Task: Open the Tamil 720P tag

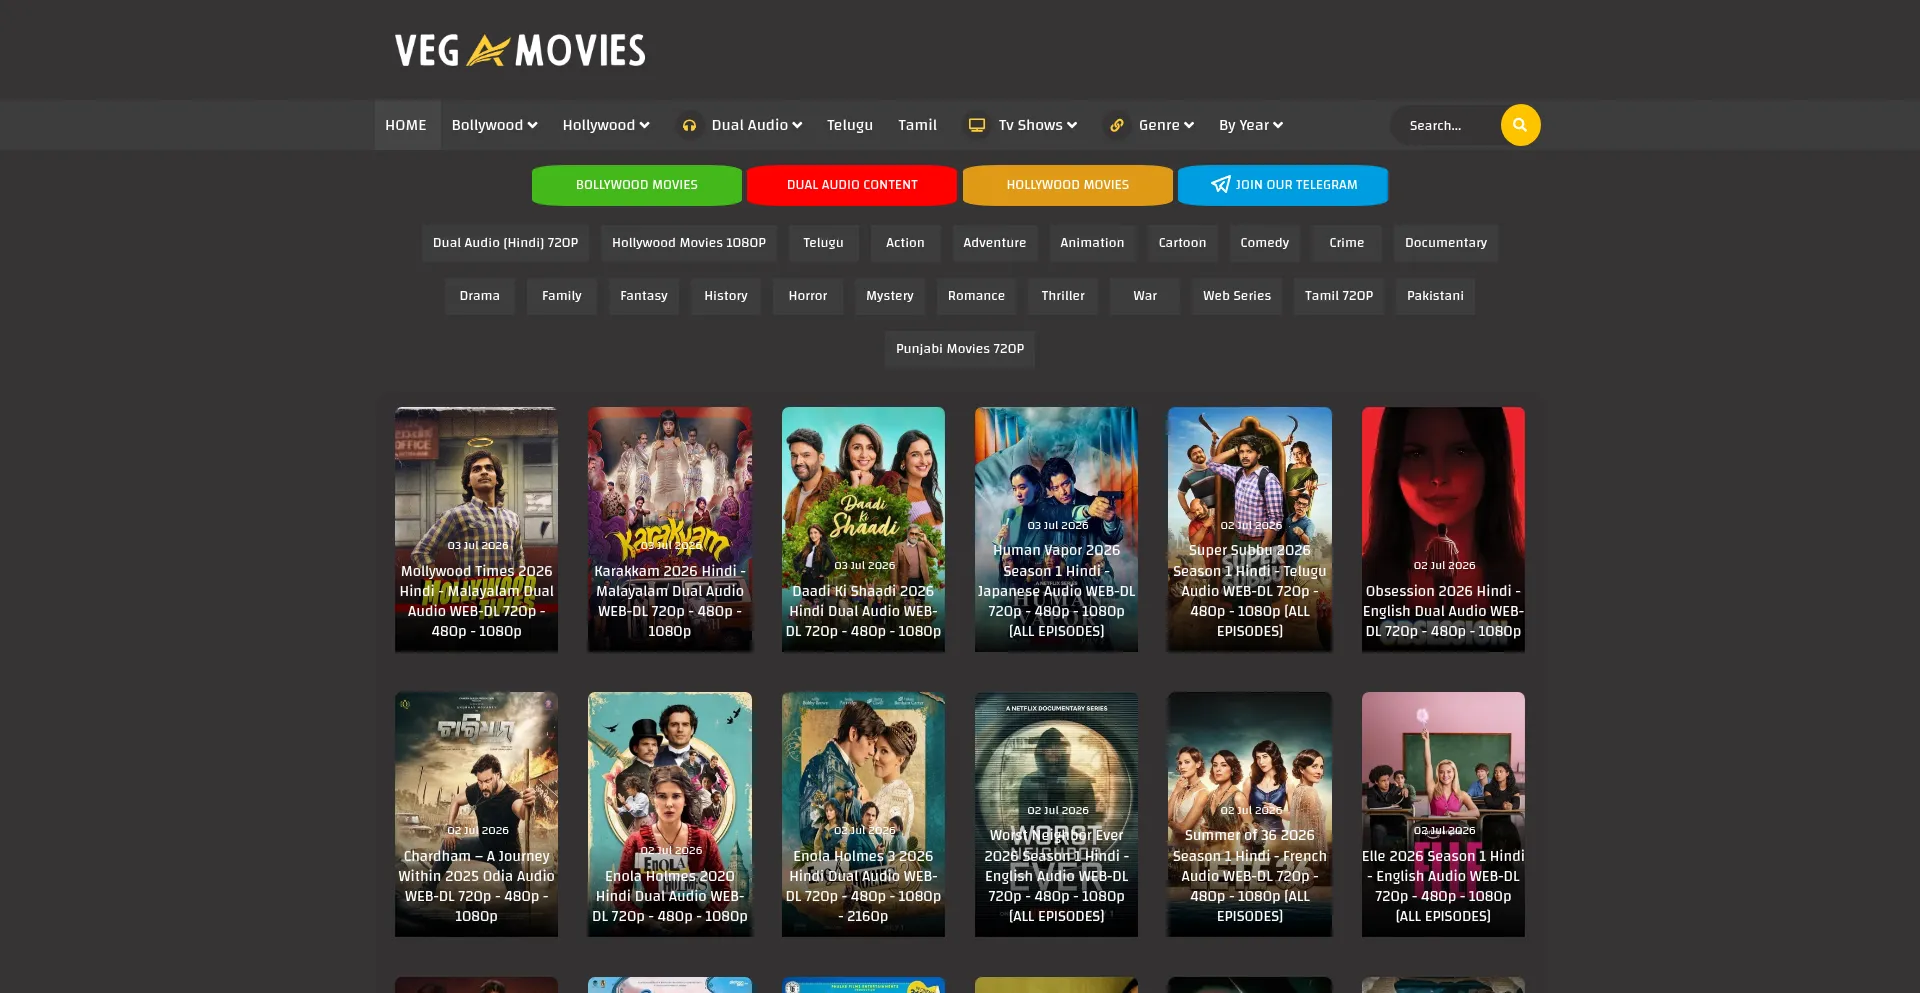Action: pos(1338,296)
